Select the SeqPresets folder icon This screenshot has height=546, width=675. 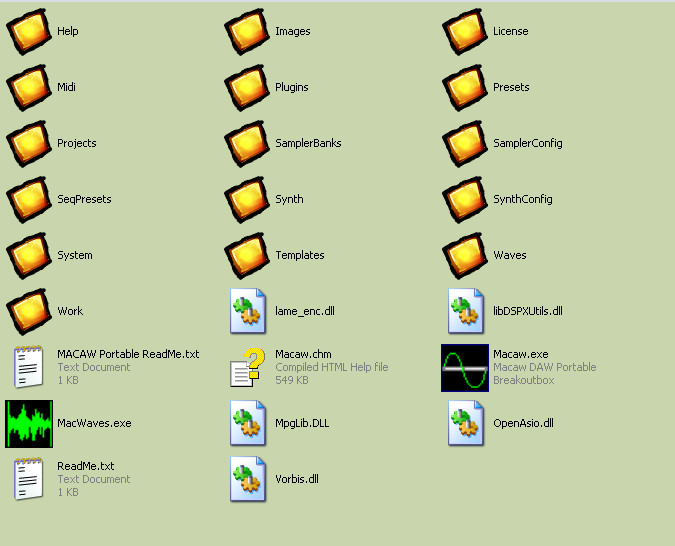point(29,199)
